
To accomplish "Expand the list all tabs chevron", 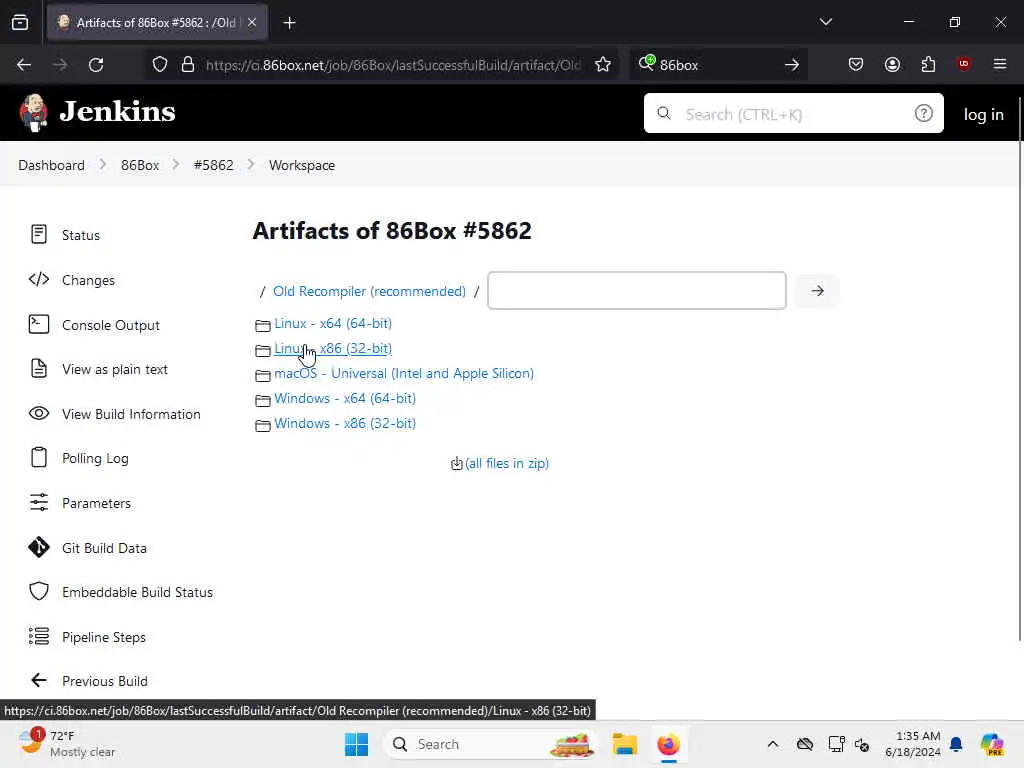I will click(x=825, y=22).
